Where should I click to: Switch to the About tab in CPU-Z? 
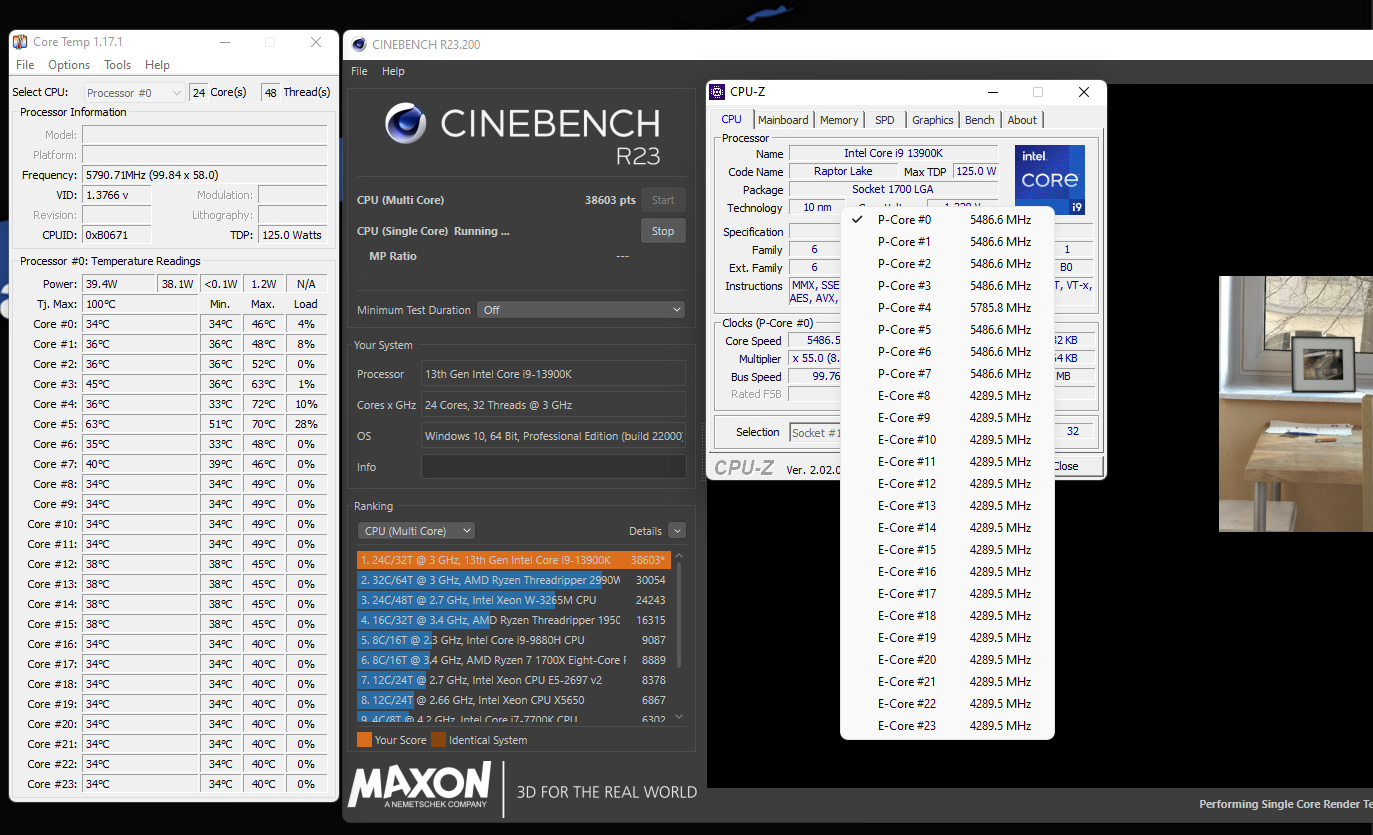click(1022, 120)
